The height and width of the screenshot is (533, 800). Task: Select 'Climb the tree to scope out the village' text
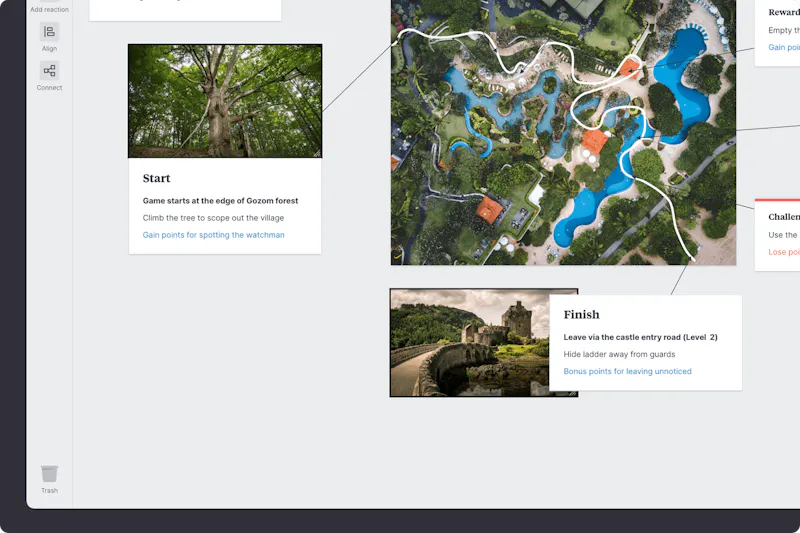[x=213, y=218]
